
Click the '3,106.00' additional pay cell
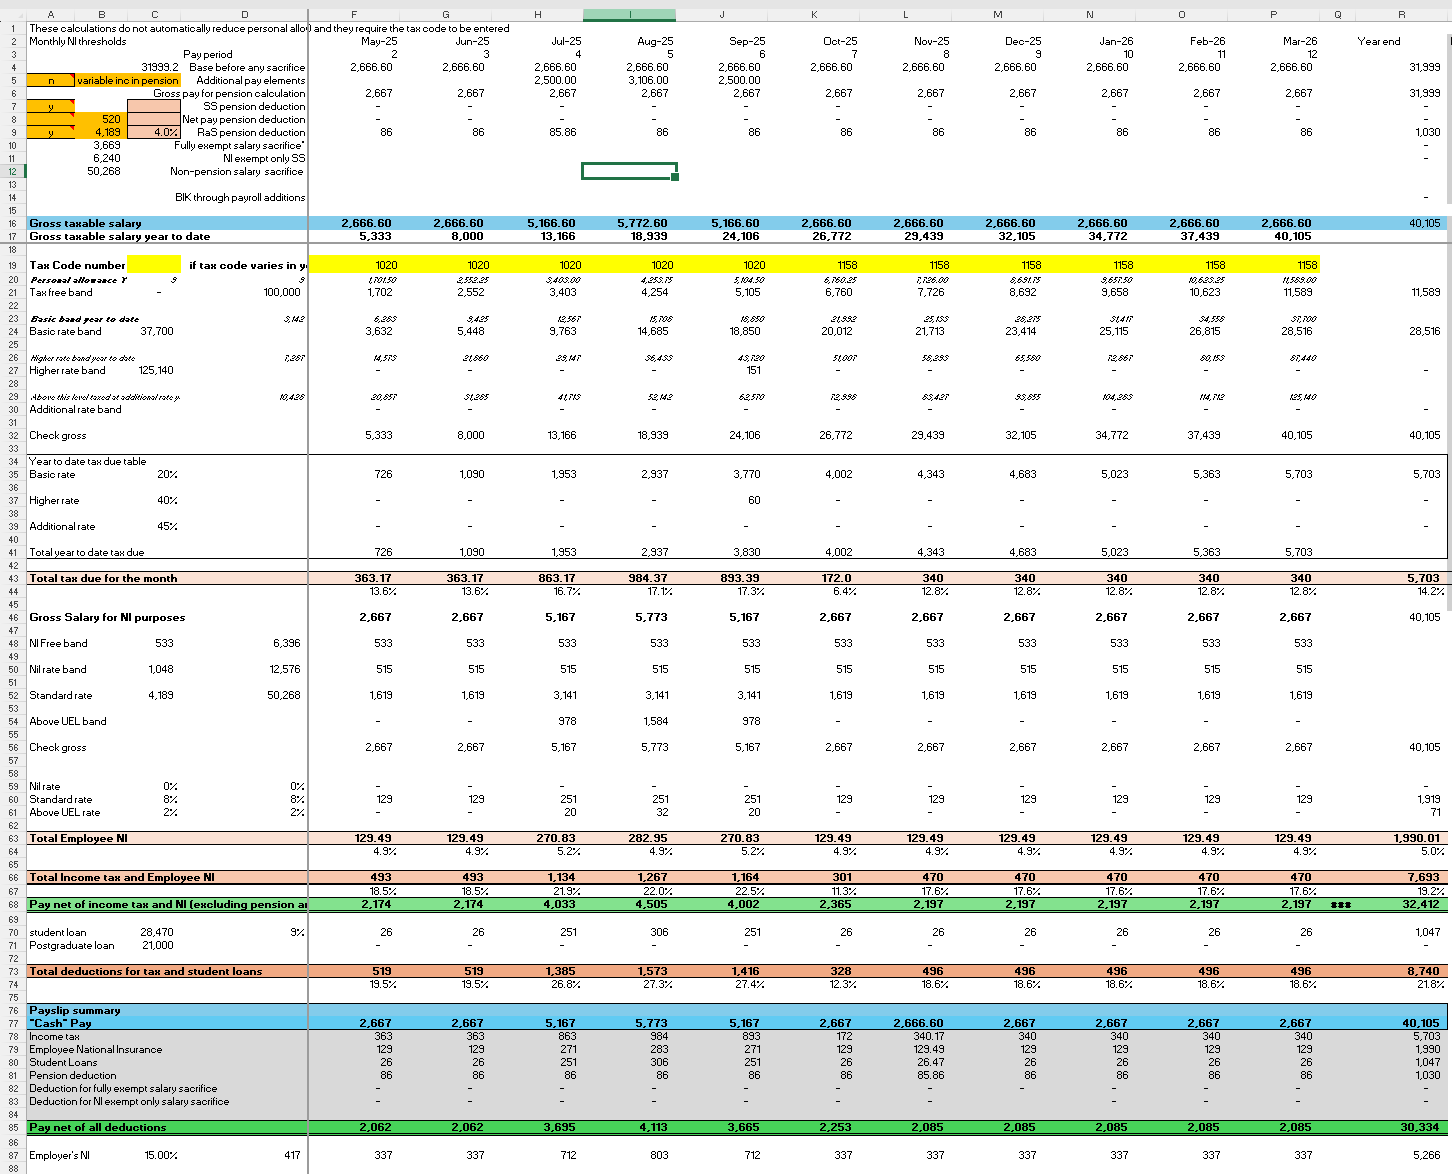point(648,80)
